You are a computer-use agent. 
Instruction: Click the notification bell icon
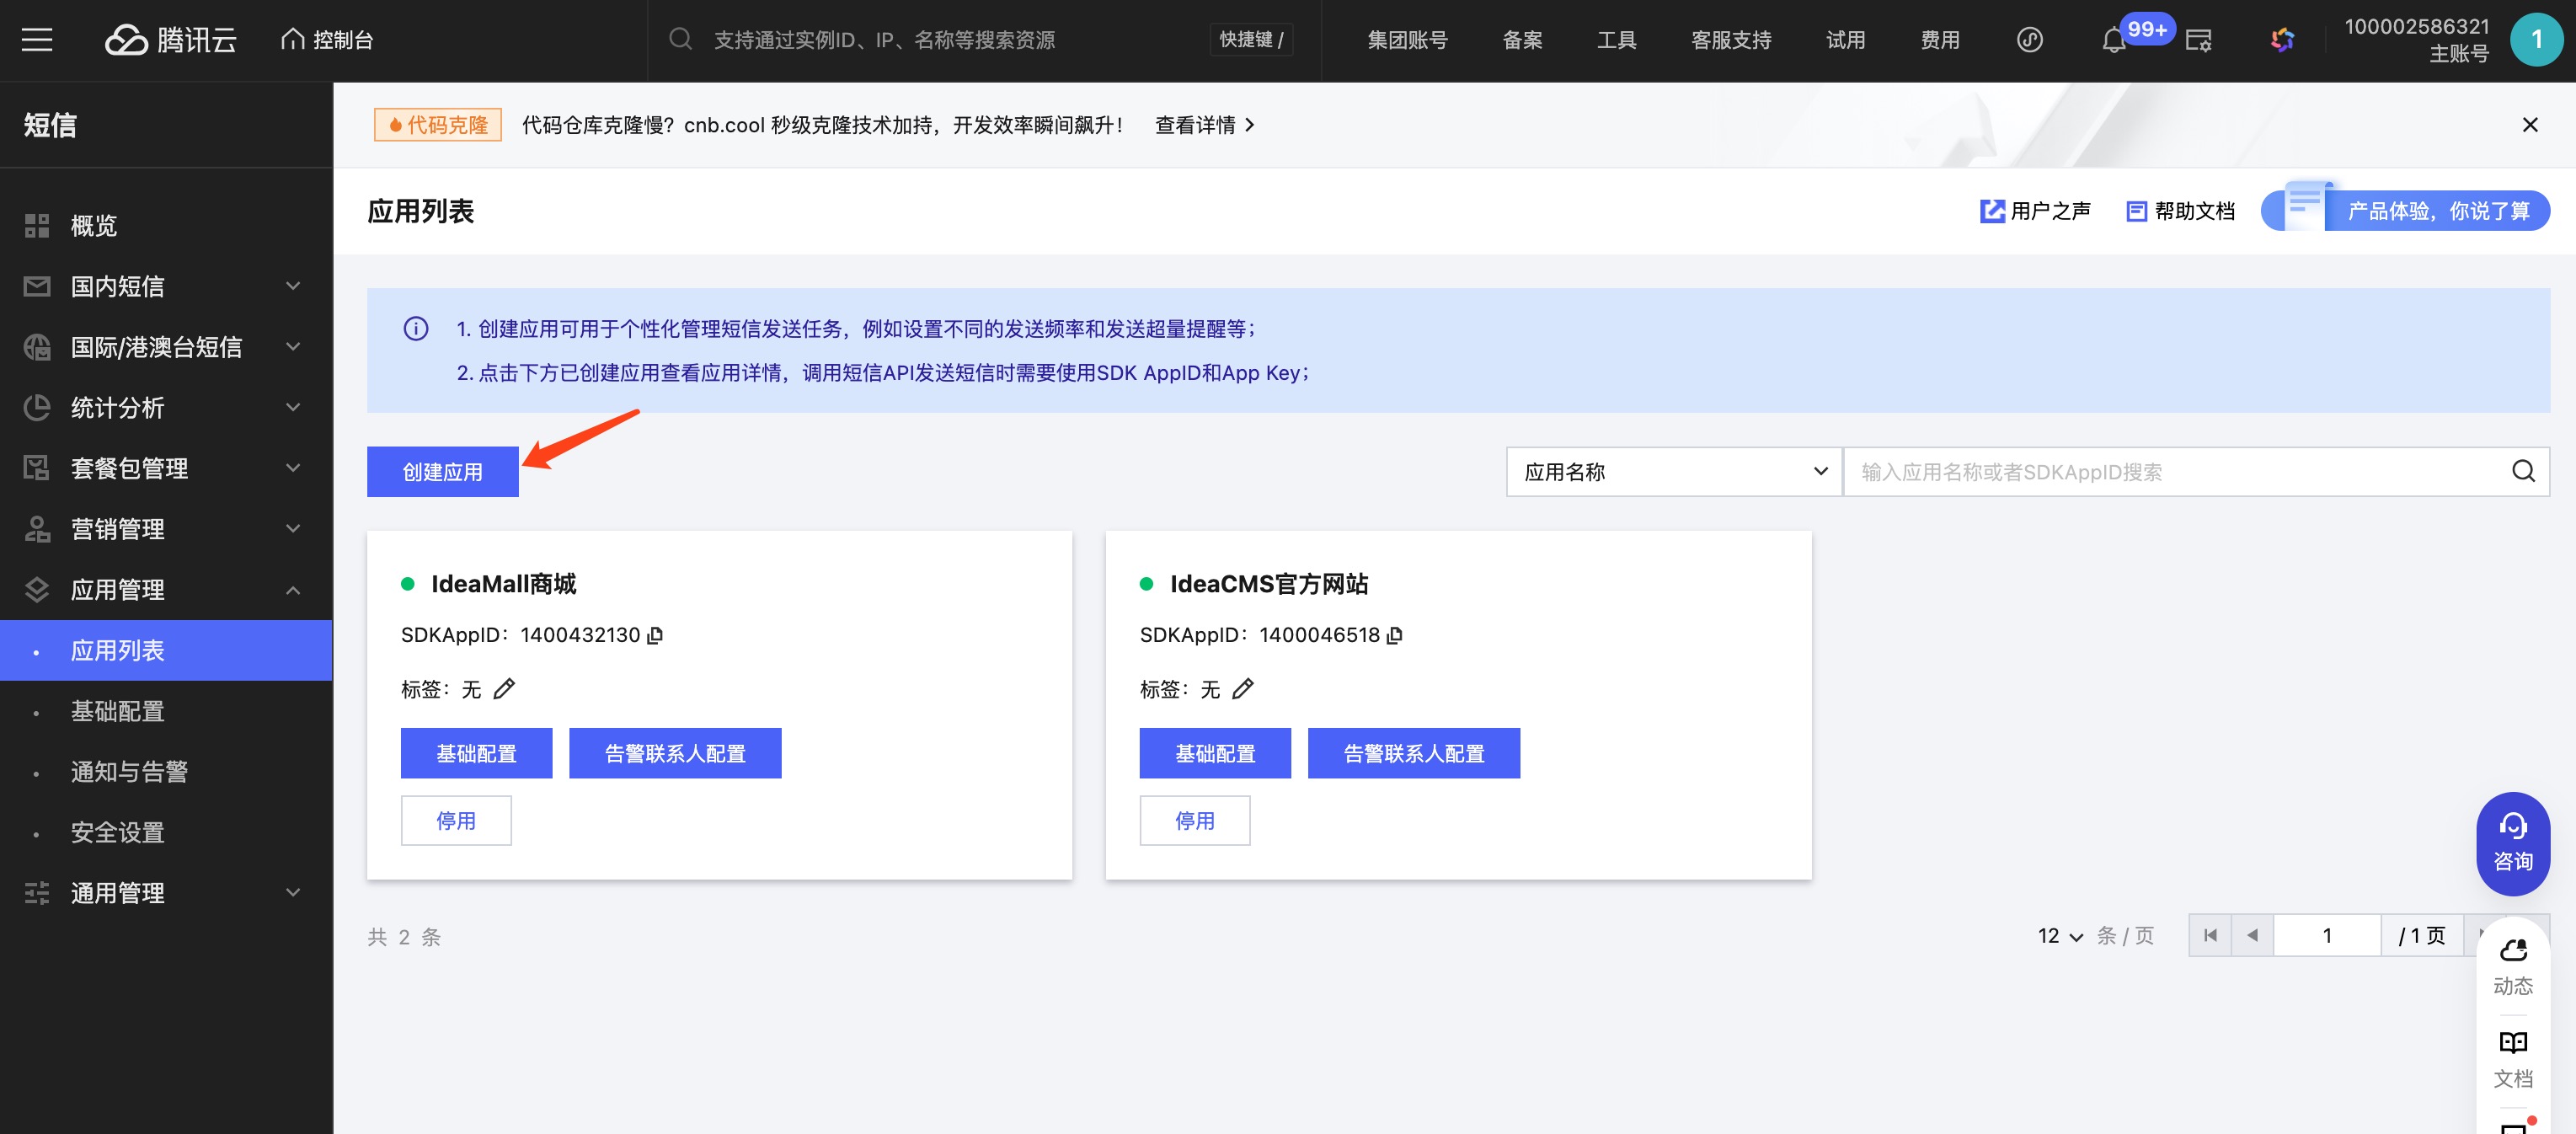2113,41
